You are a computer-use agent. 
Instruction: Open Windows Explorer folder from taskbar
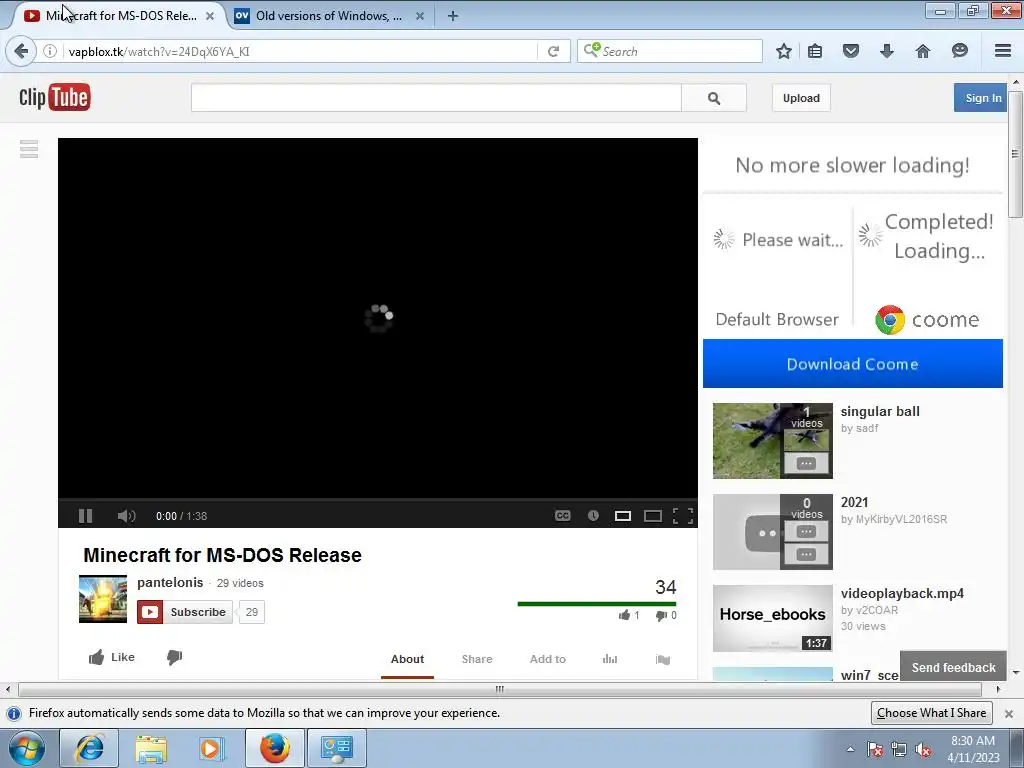tap(151, 748)
